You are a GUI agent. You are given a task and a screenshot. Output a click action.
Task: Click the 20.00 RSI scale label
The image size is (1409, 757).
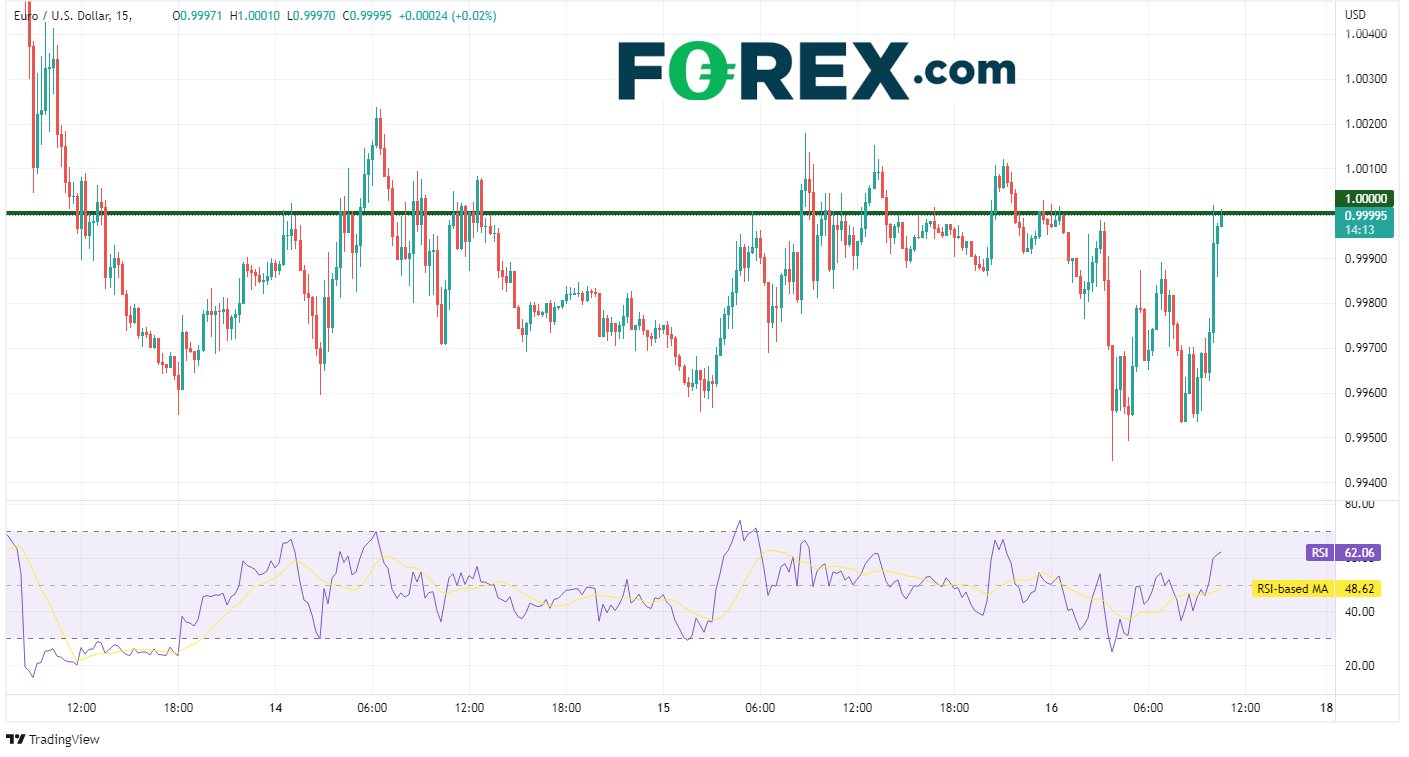tap(1359, 666)
